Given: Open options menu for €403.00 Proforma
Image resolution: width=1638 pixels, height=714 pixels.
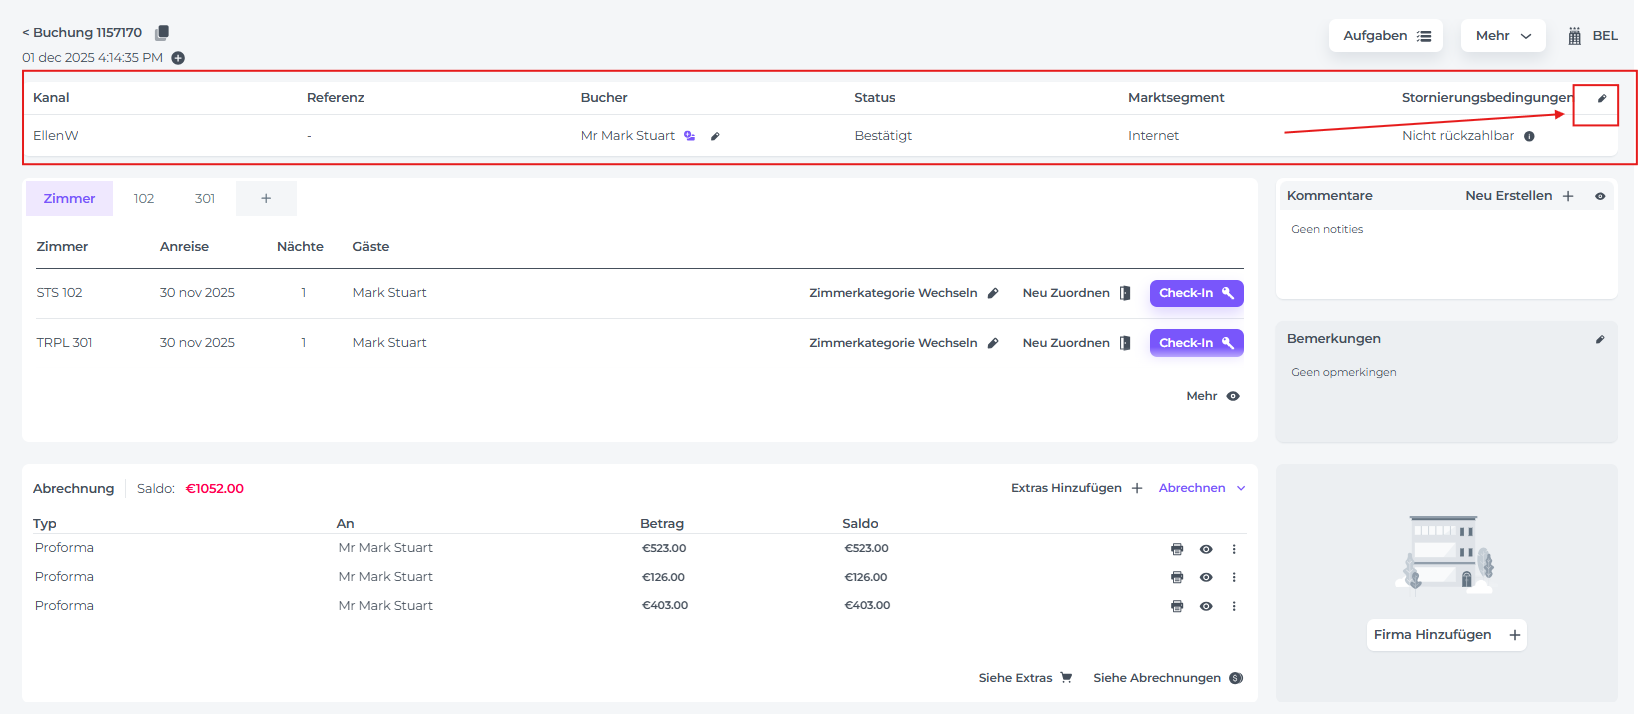Looking at the screenshot, I should pos(1234,606).
